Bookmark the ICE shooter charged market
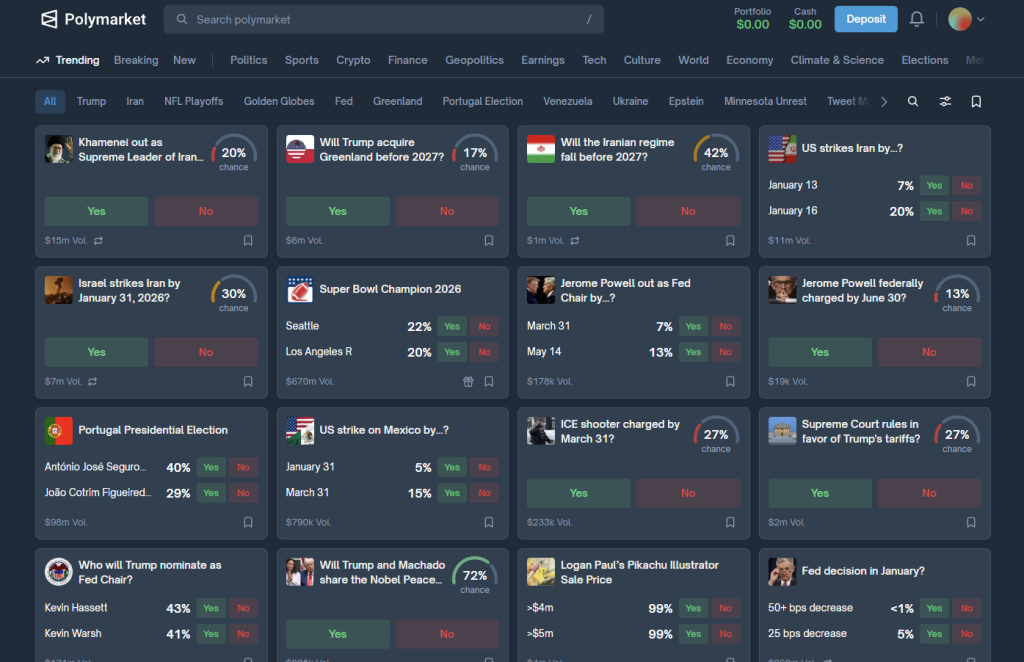The width and height of the screenshot is (1024, 662). coord(730,522)
